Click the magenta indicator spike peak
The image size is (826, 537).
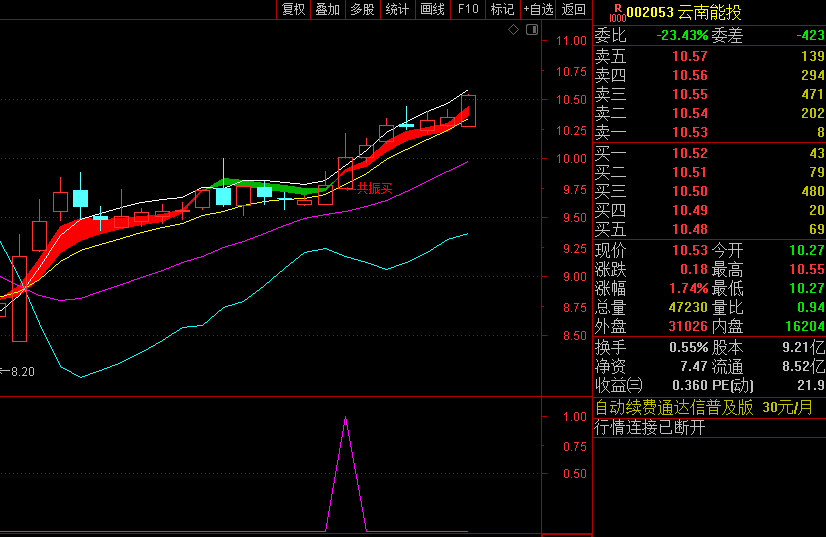coord(346,417)
